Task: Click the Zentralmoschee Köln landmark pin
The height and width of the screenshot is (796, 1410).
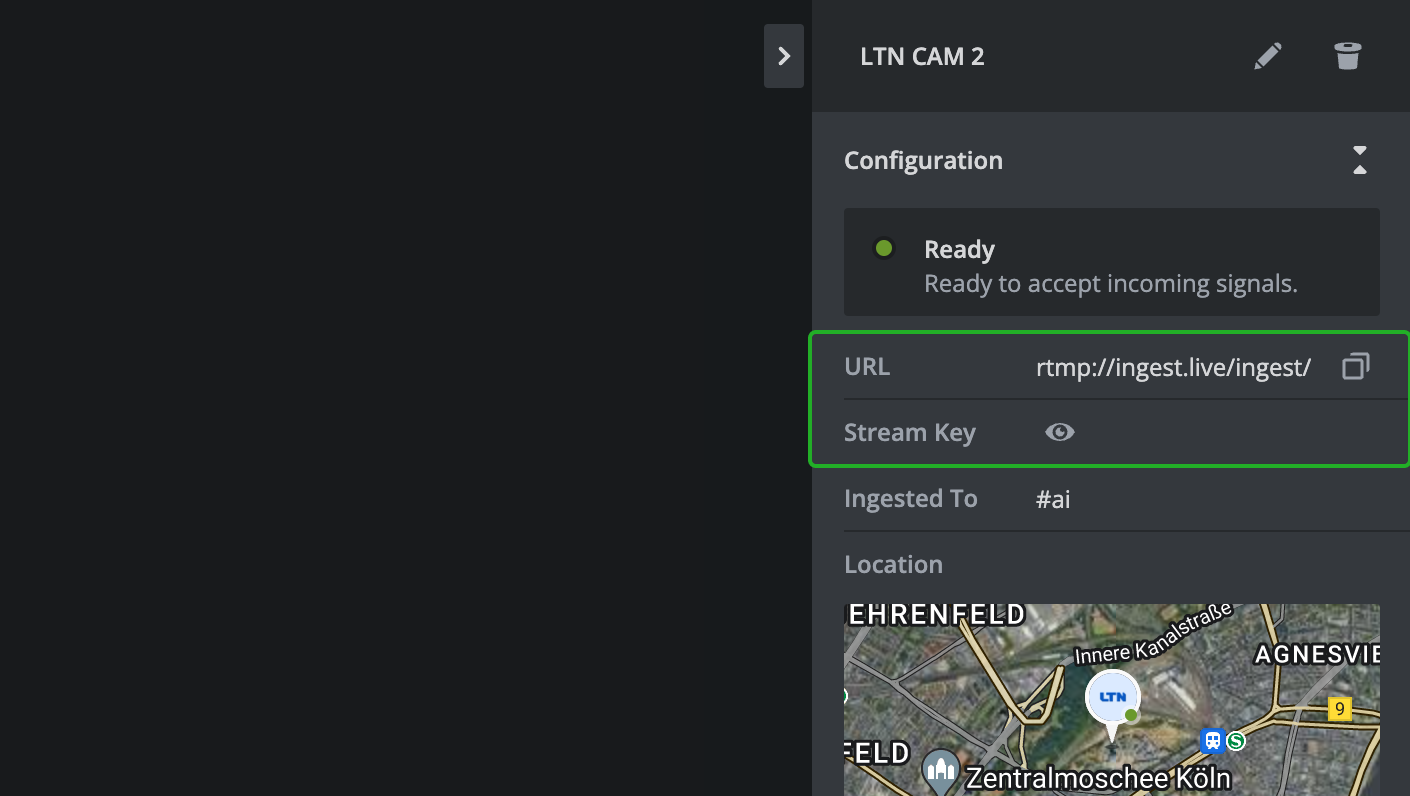Action: tap(941, 768)
